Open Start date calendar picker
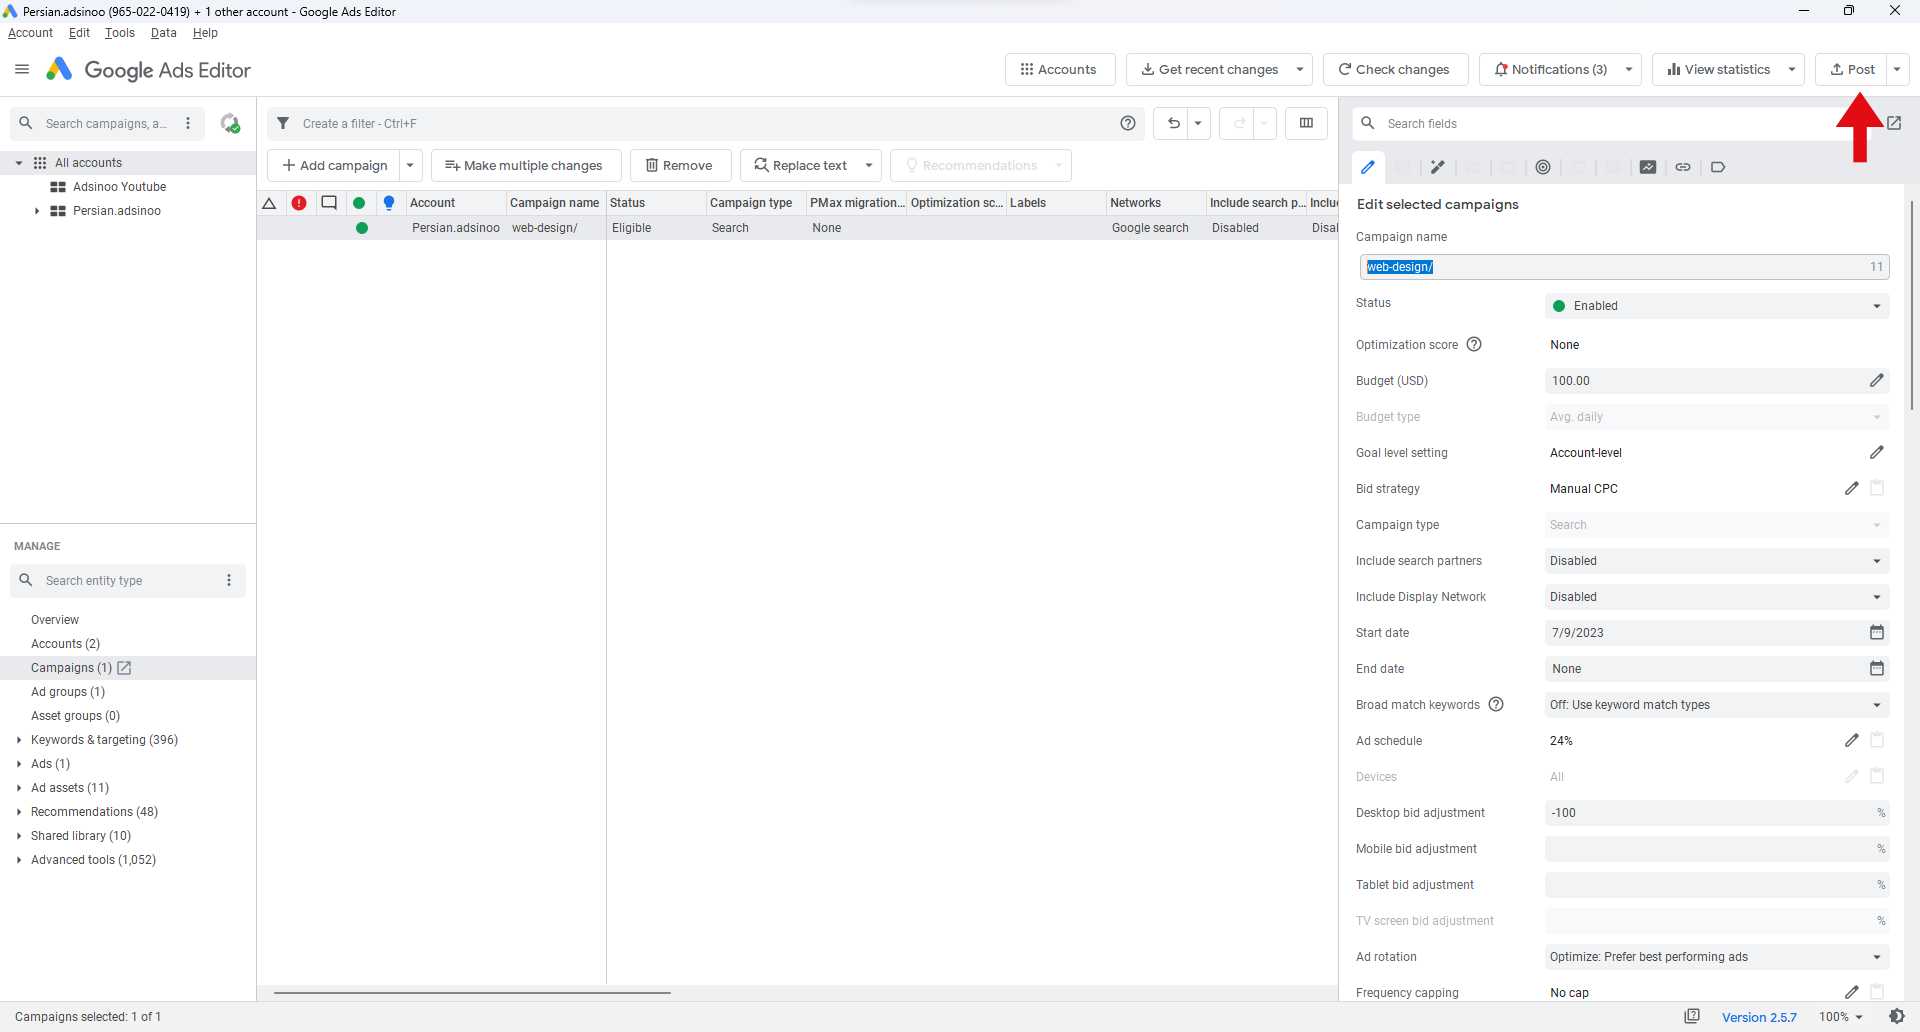Image resolution: width=1920 pixels, height=1032 pixels. tap(1877, 632)
